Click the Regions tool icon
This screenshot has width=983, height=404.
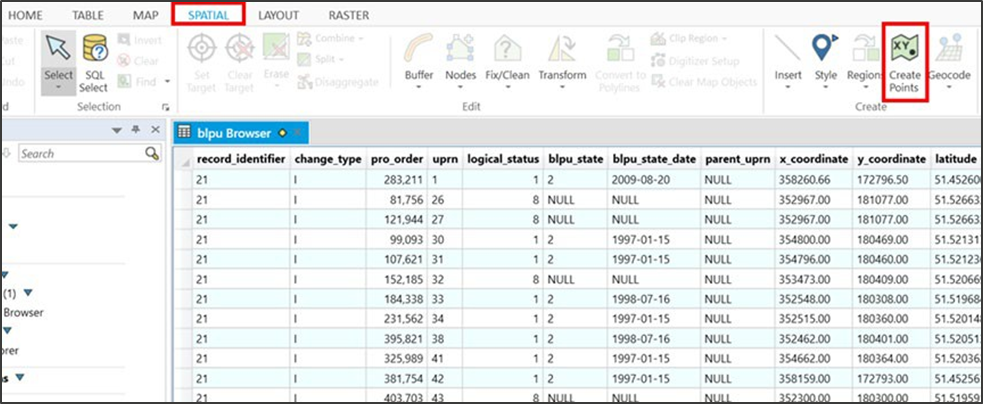(x=865, y=49)
